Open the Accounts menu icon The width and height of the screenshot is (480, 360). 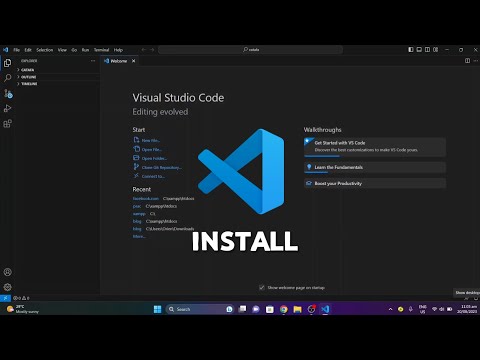(7, 272)
